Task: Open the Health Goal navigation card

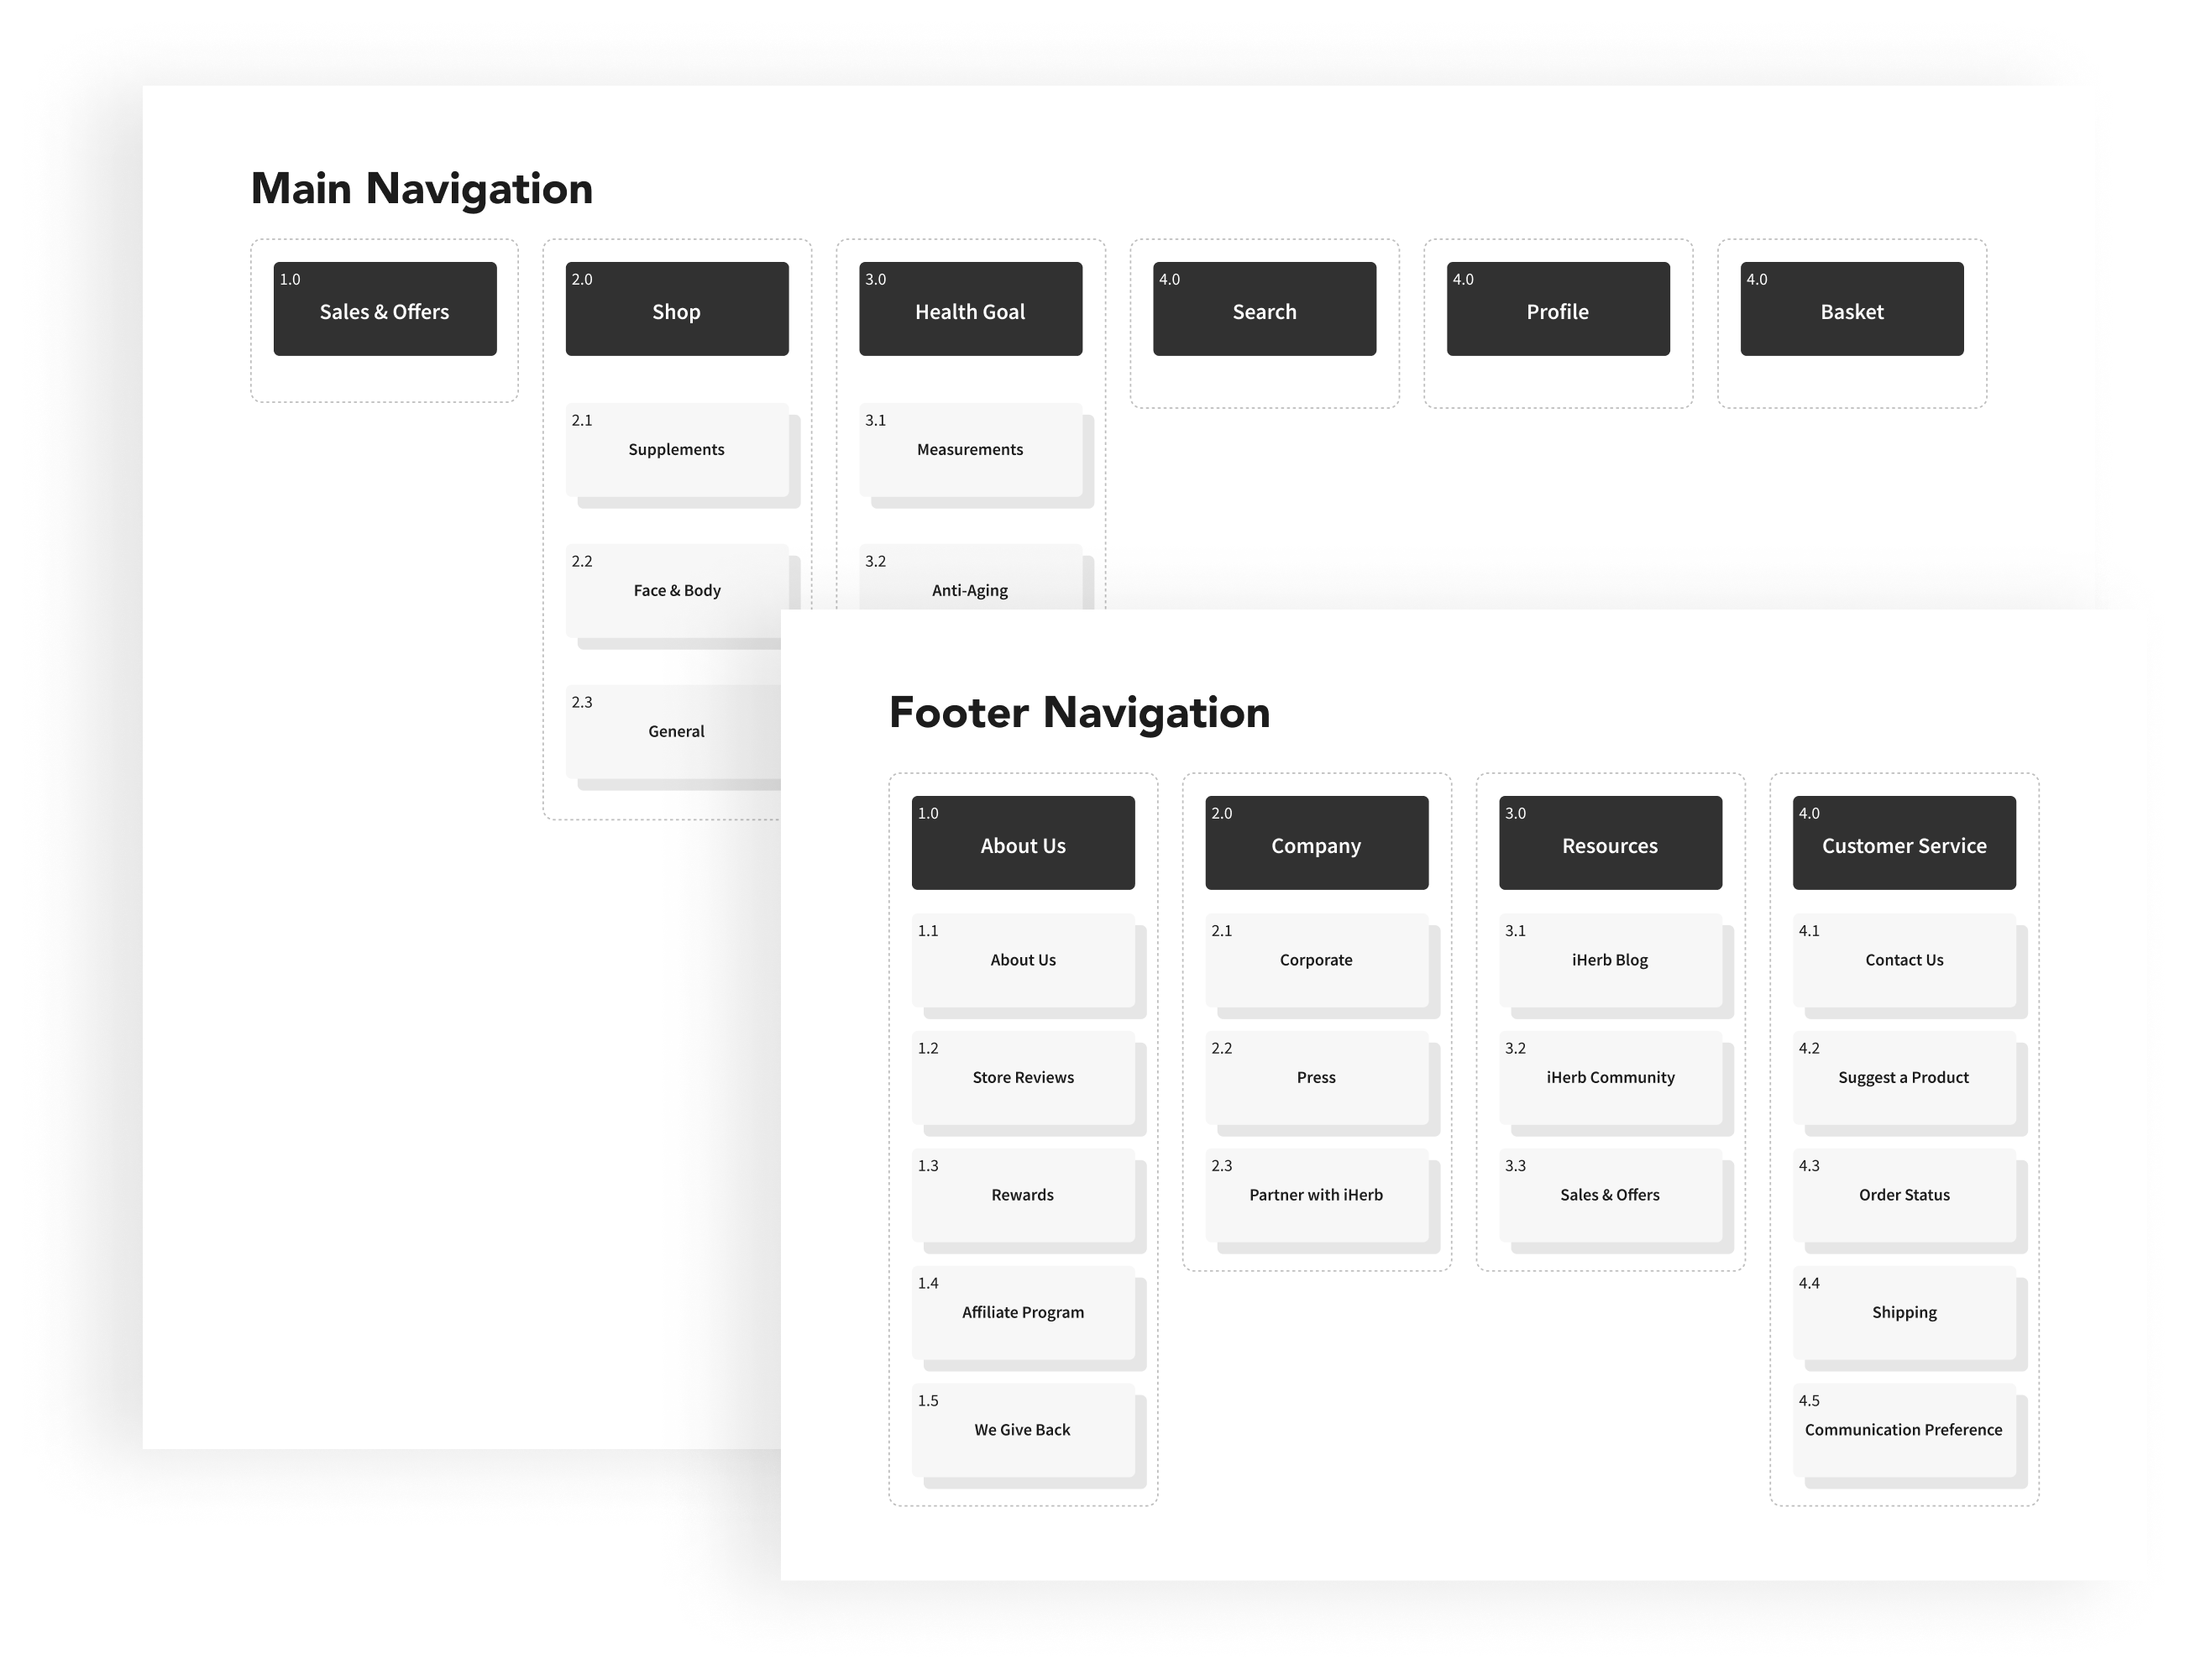Action: click(x=970, y=309)
